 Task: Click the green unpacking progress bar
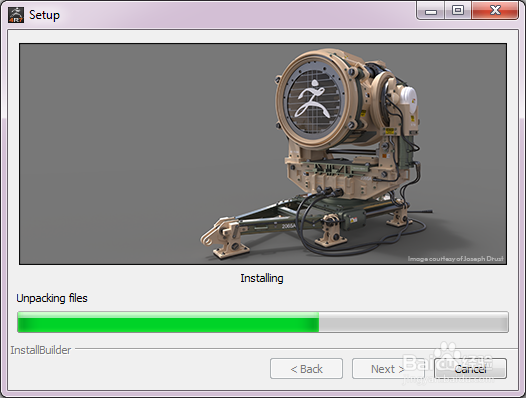point(263,322)
